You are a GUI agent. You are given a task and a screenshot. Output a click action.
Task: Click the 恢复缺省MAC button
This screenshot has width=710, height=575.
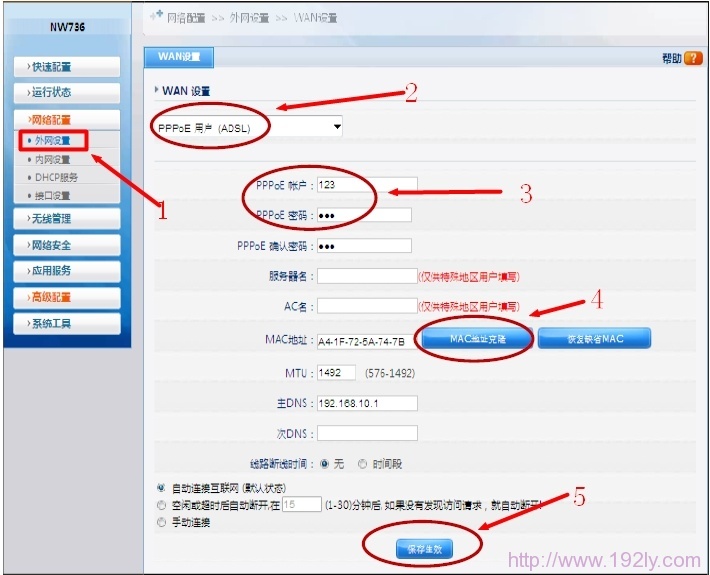pyautogui.click(x=594, y=339)
